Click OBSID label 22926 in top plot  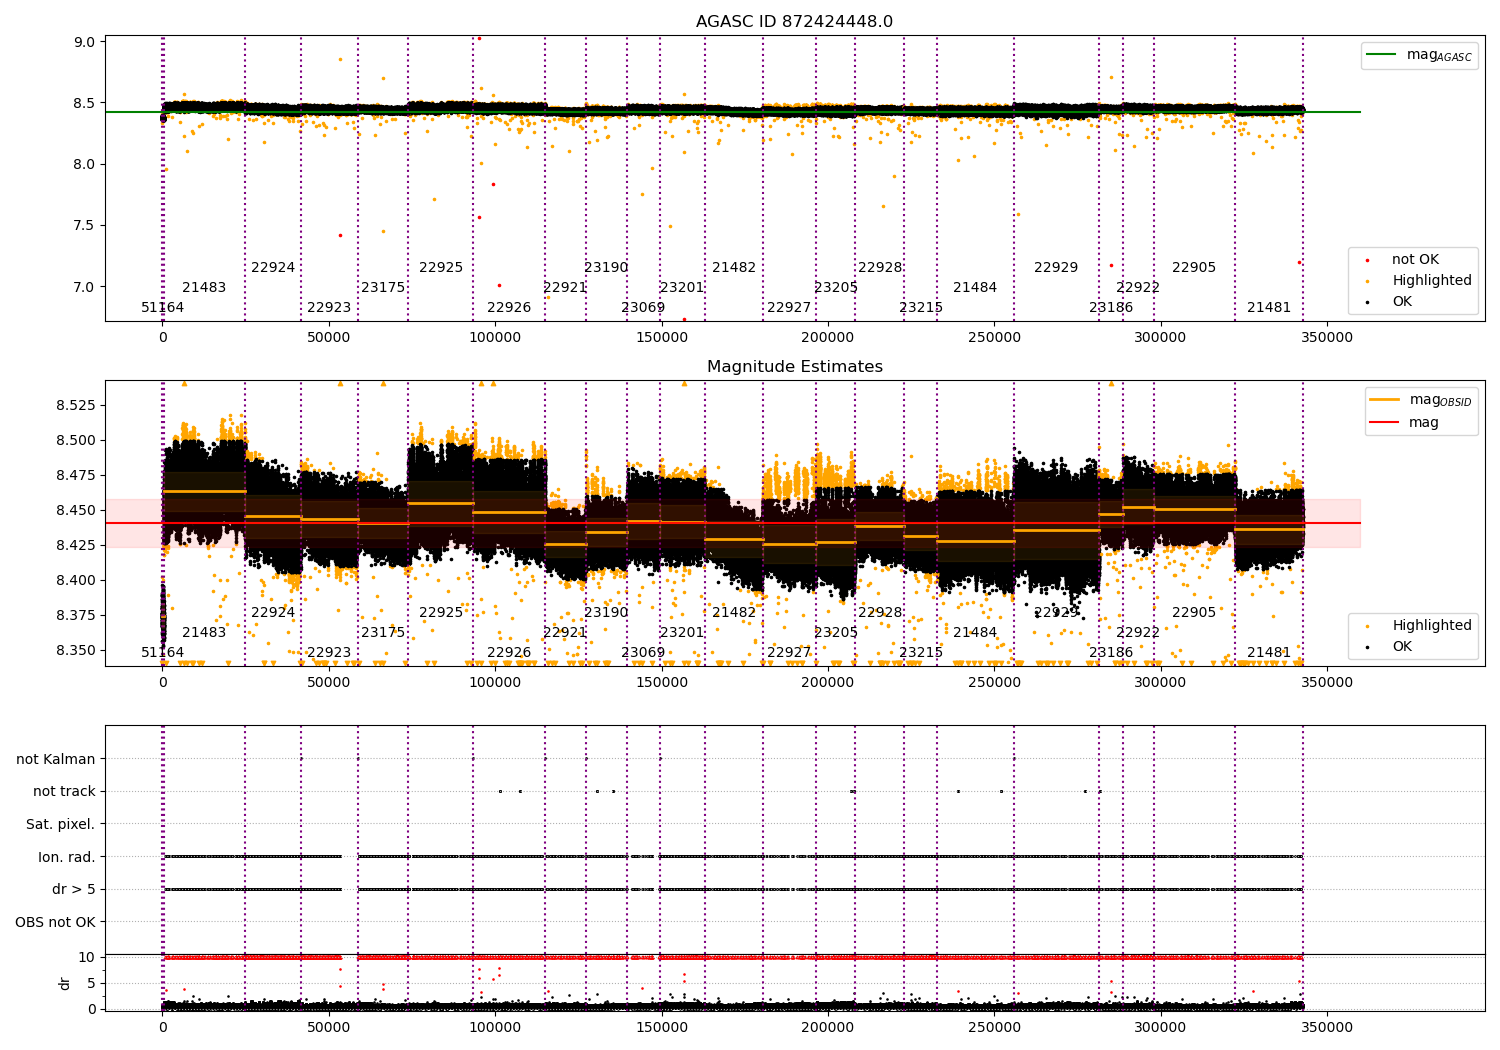(x=509, y=308)
